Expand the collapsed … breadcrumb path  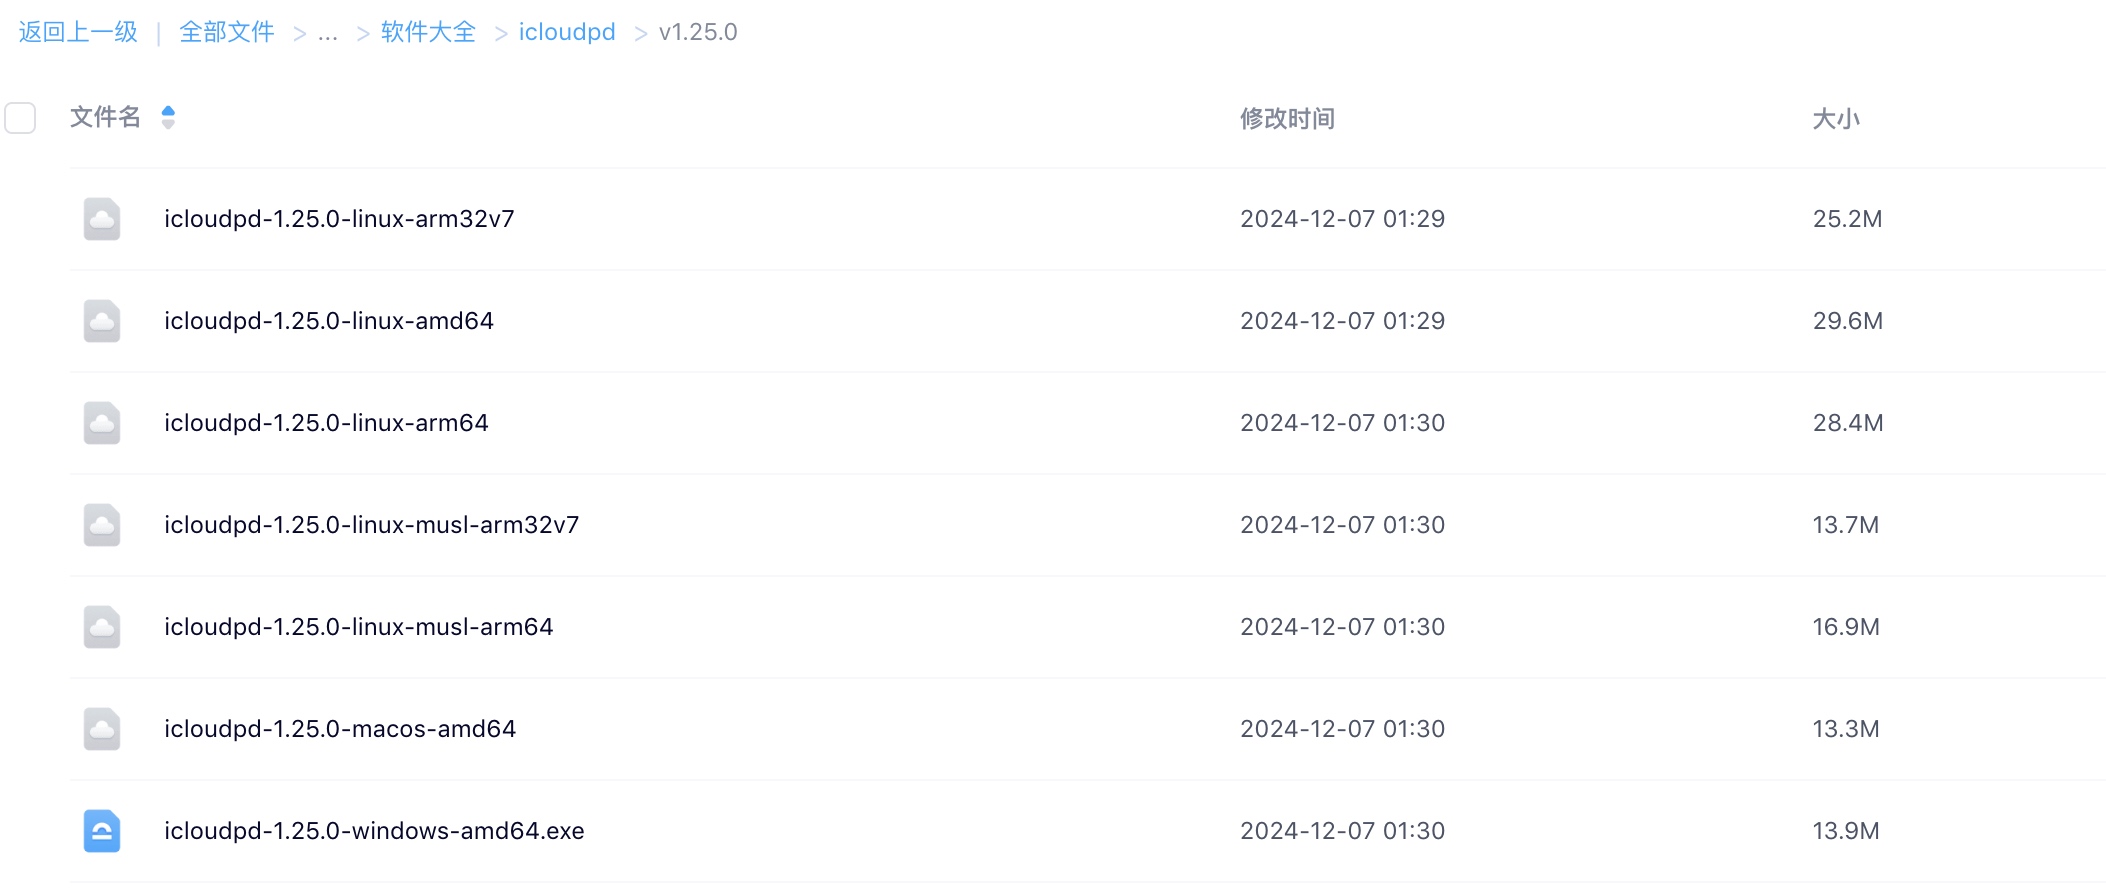point(328,33)
